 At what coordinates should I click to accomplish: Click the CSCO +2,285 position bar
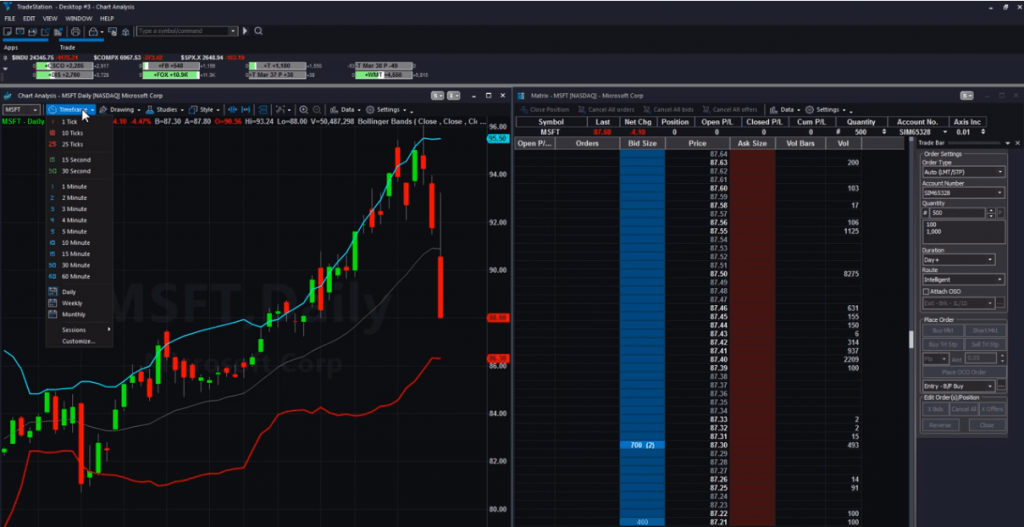point(65,66)
